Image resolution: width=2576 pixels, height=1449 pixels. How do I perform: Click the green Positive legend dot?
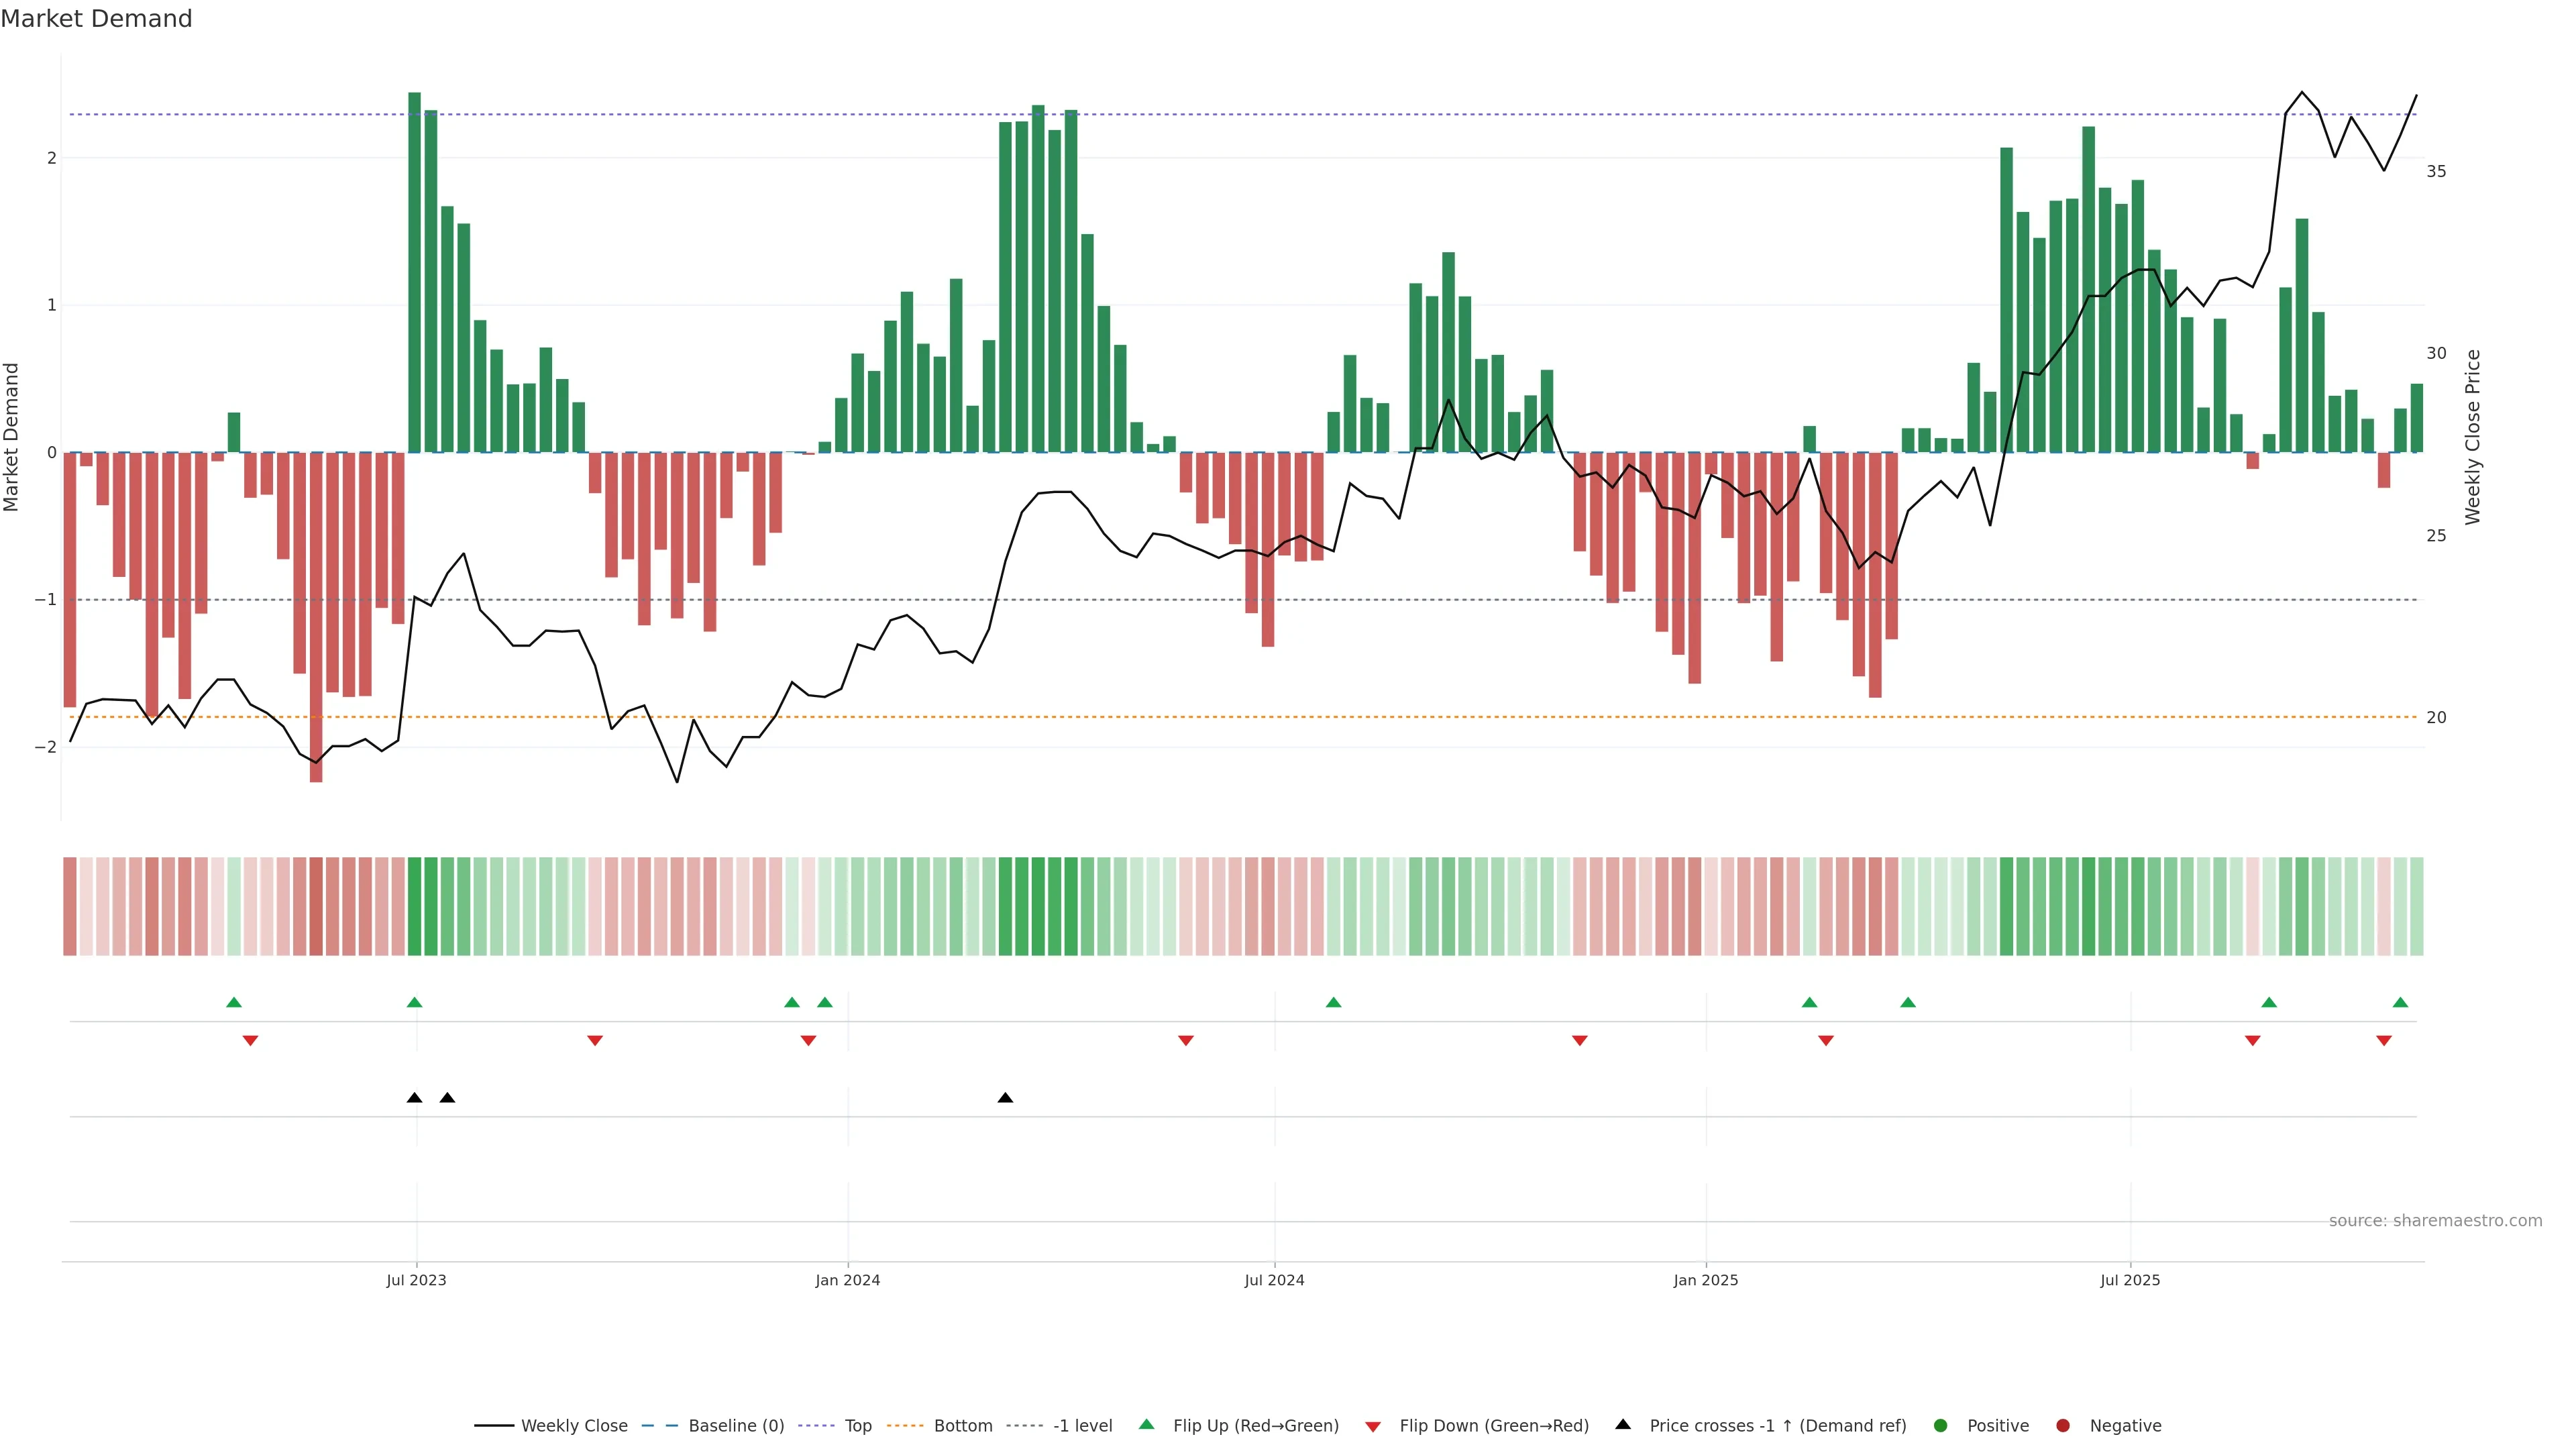[1941, 1426]
